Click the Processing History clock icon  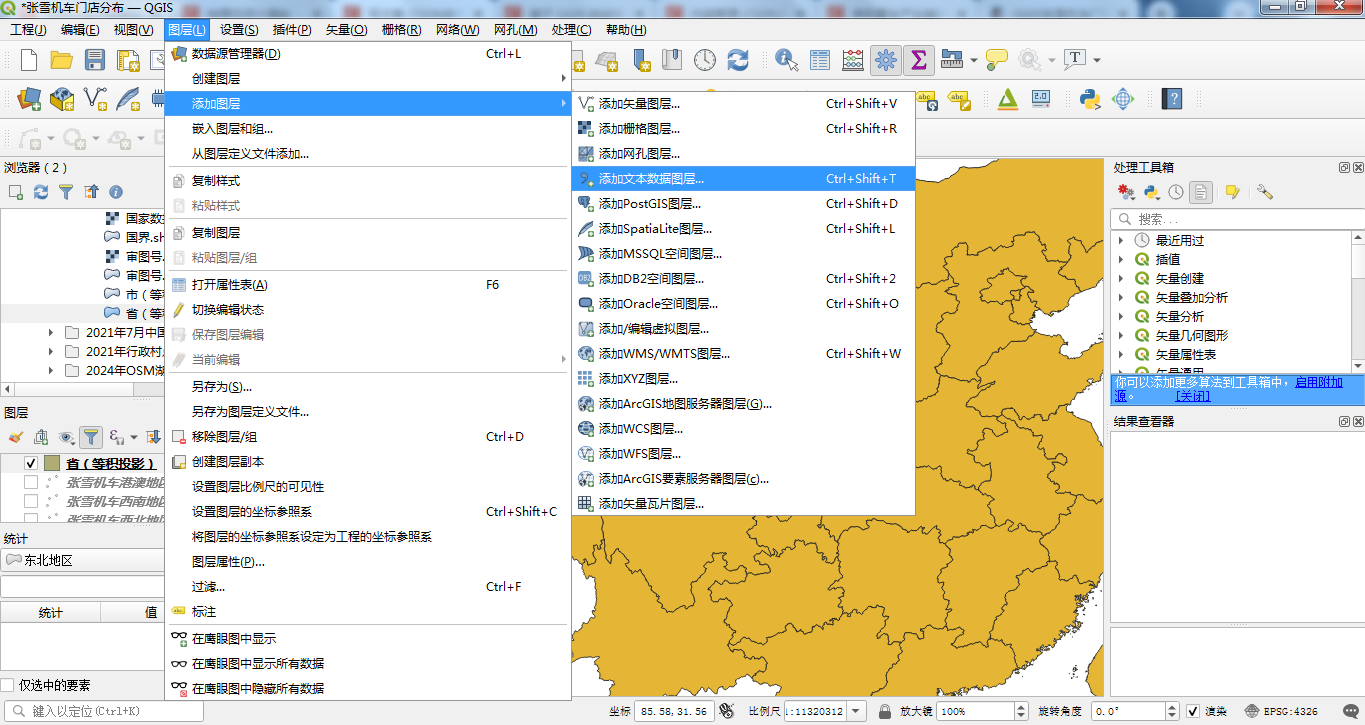pyautogui.click(x=1176, y=192)
